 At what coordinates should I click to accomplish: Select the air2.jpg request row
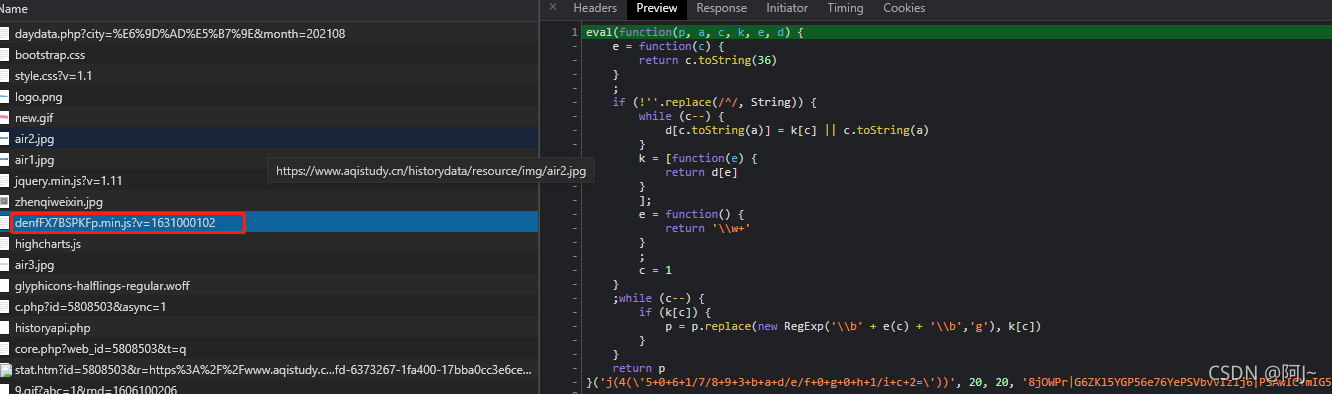coord(269,139)
